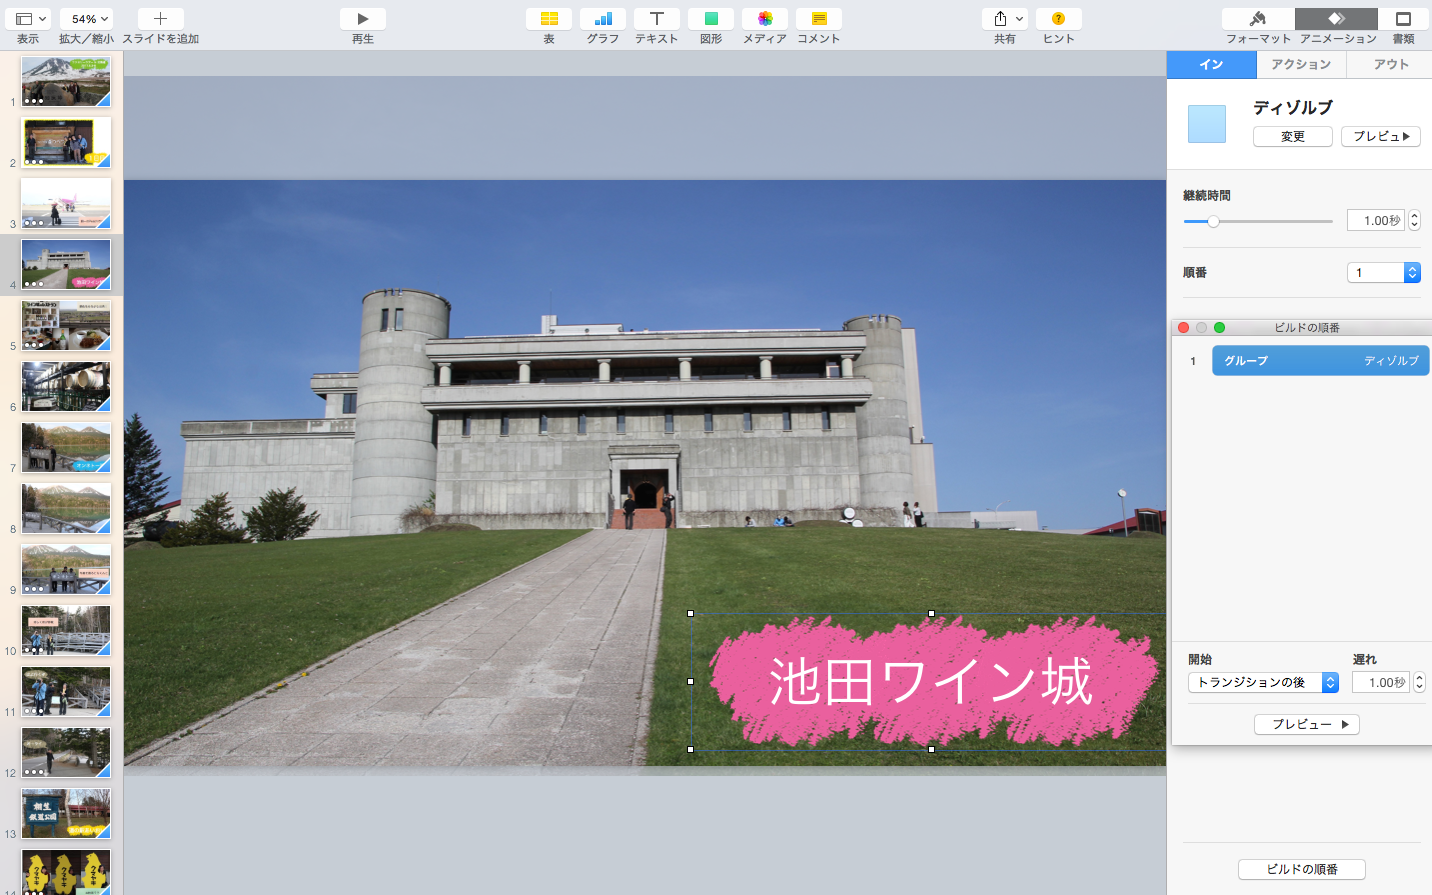Switch to the アクション build tab
The width and height of the screenshot is (1432, 895).
click(1301, 64)
